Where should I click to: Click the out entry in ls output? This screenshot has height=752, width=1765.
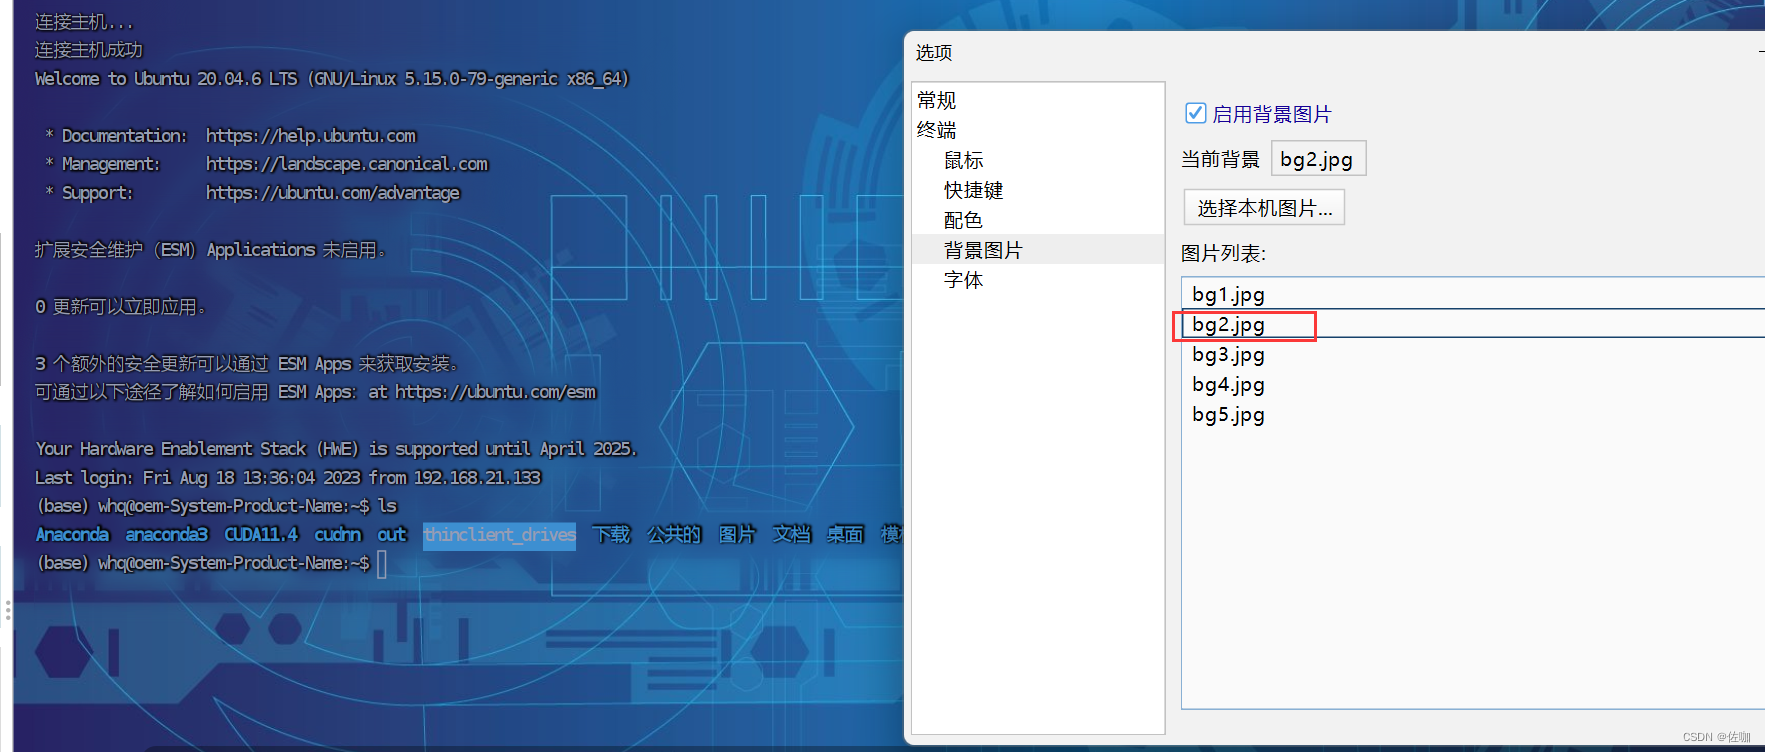392,534
